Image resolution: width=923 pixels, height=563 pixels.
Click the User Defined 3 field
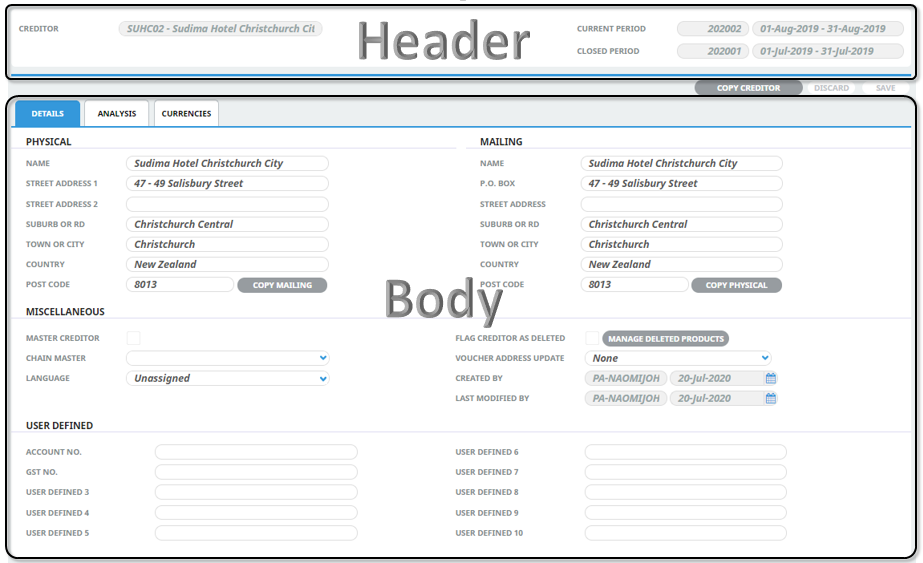(x=256, y=492)
